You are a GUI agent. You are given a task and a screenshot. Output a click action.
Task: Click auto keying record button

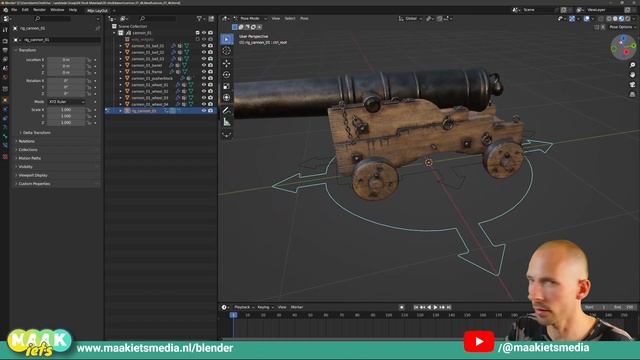coord(402,307)
